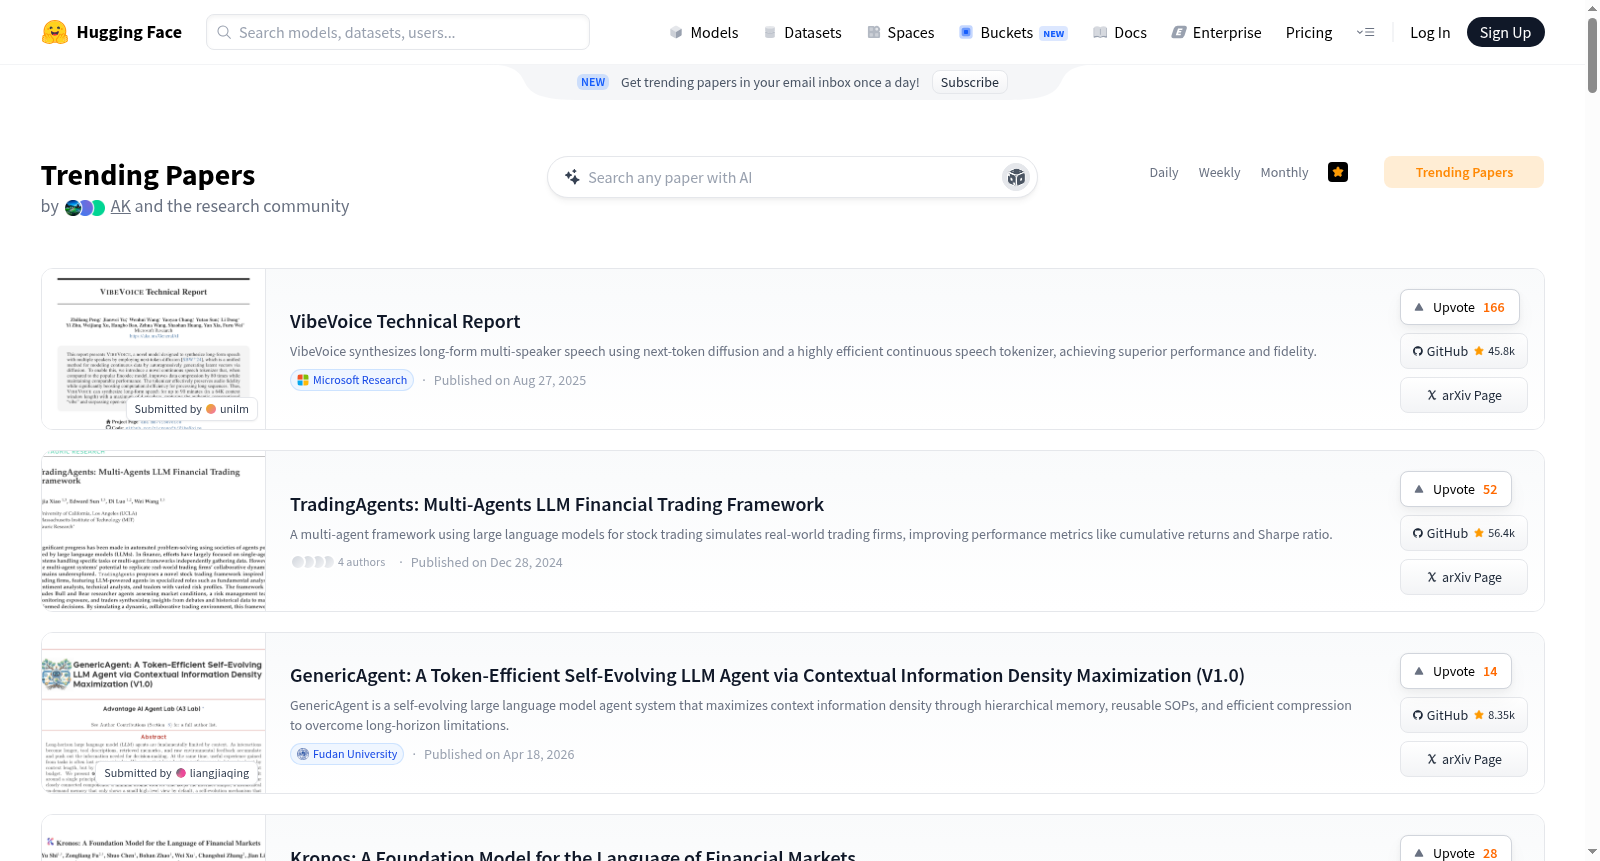The image size is (1600, 861).
Task: Click the 4 authors label
Action: [361, 562]
